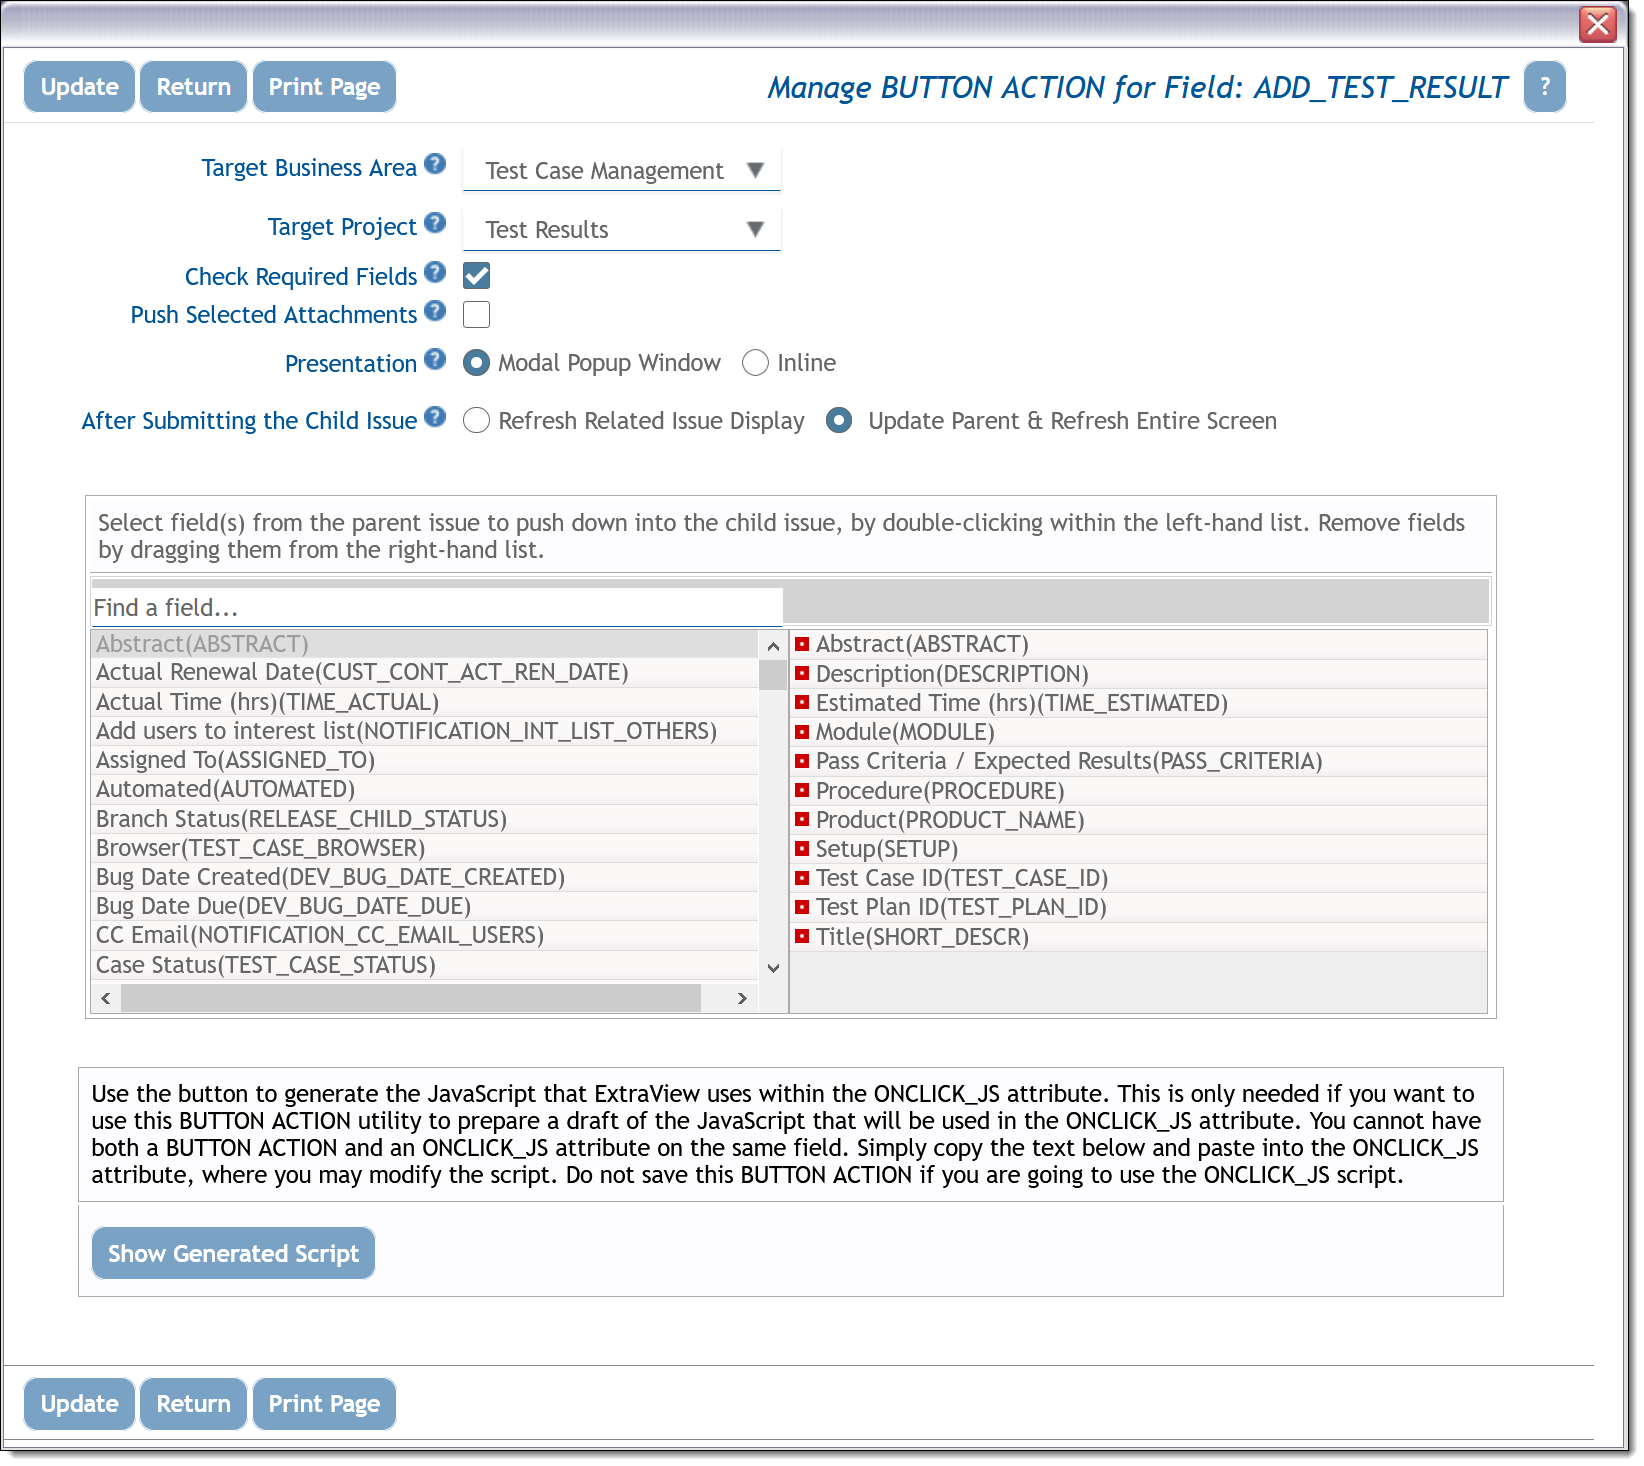Screen dimensions: 1644x1466
Task: Click the top Print Page button
Action: pos(324,87)
